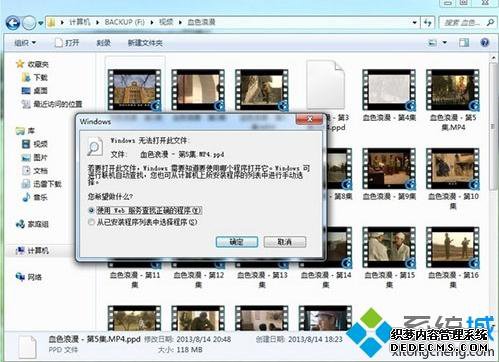Select the 血色浪漫 - 第15集 video
Image resolution: width=499 pixels, height=362 pixels.
click(x=389, y=248)
